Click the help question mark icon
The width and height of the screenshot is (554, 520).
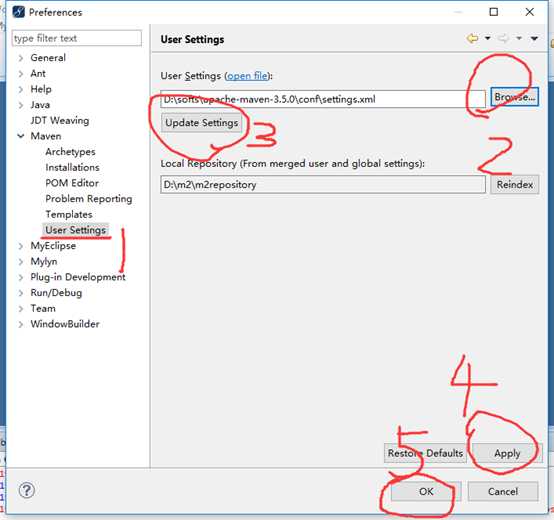tap(26, 490)
